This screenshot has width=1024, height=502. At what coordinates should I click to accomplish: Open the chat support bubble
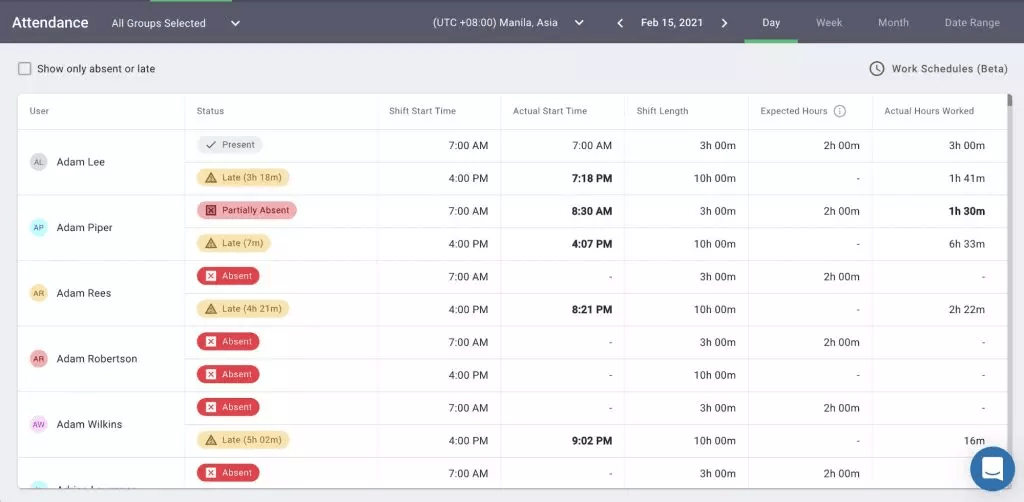pyautogui.click(x=992, y=468)
